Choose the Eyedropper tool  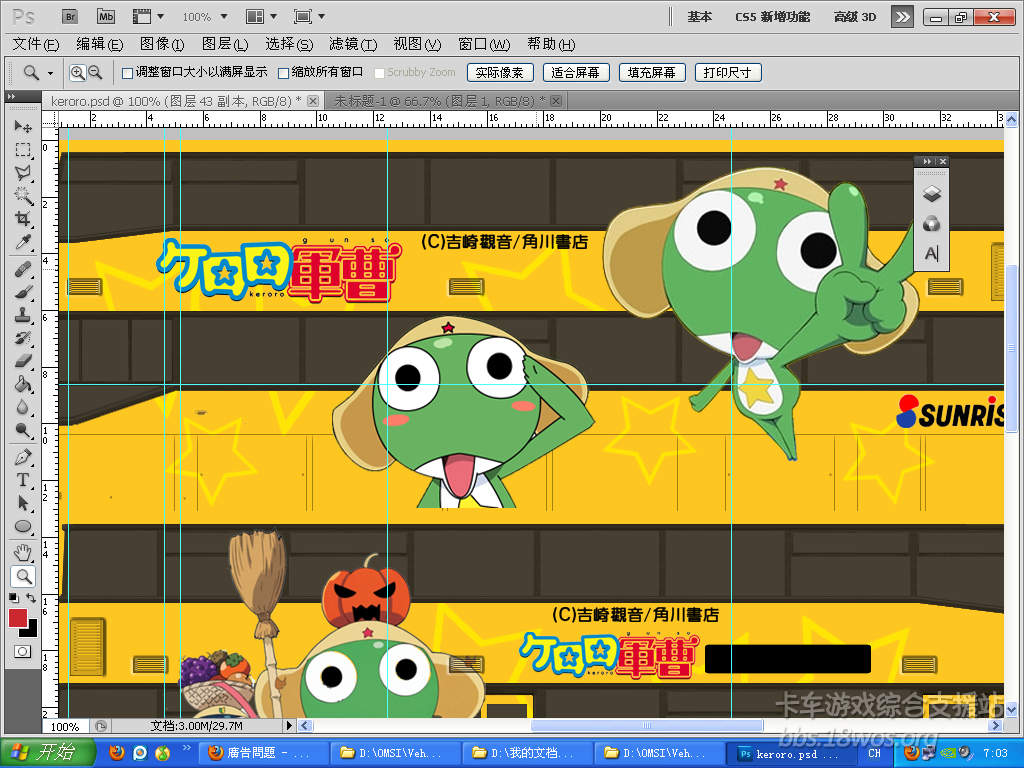pyautogui.click(x=23, y=243)
